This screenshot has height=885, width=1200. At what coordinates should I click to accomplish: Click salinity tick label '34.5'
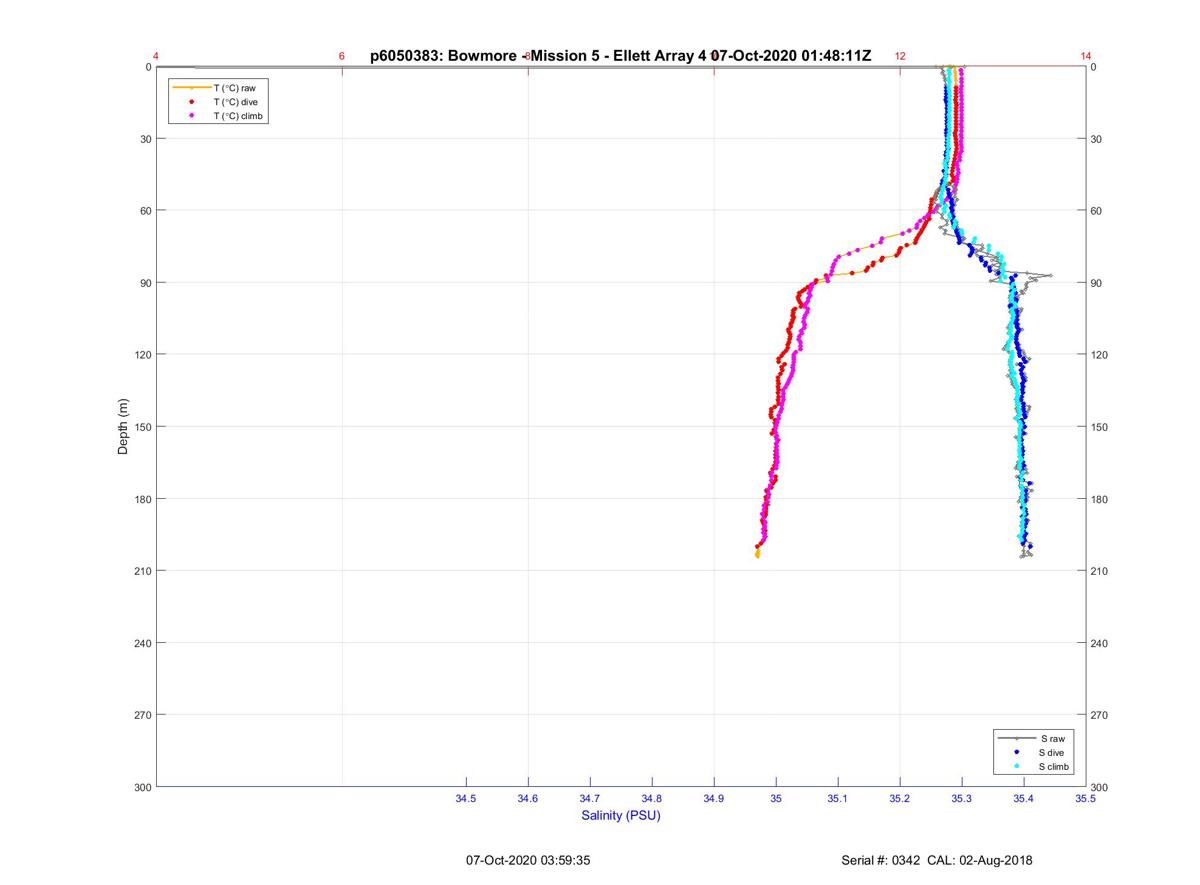(x=466, y=799)
